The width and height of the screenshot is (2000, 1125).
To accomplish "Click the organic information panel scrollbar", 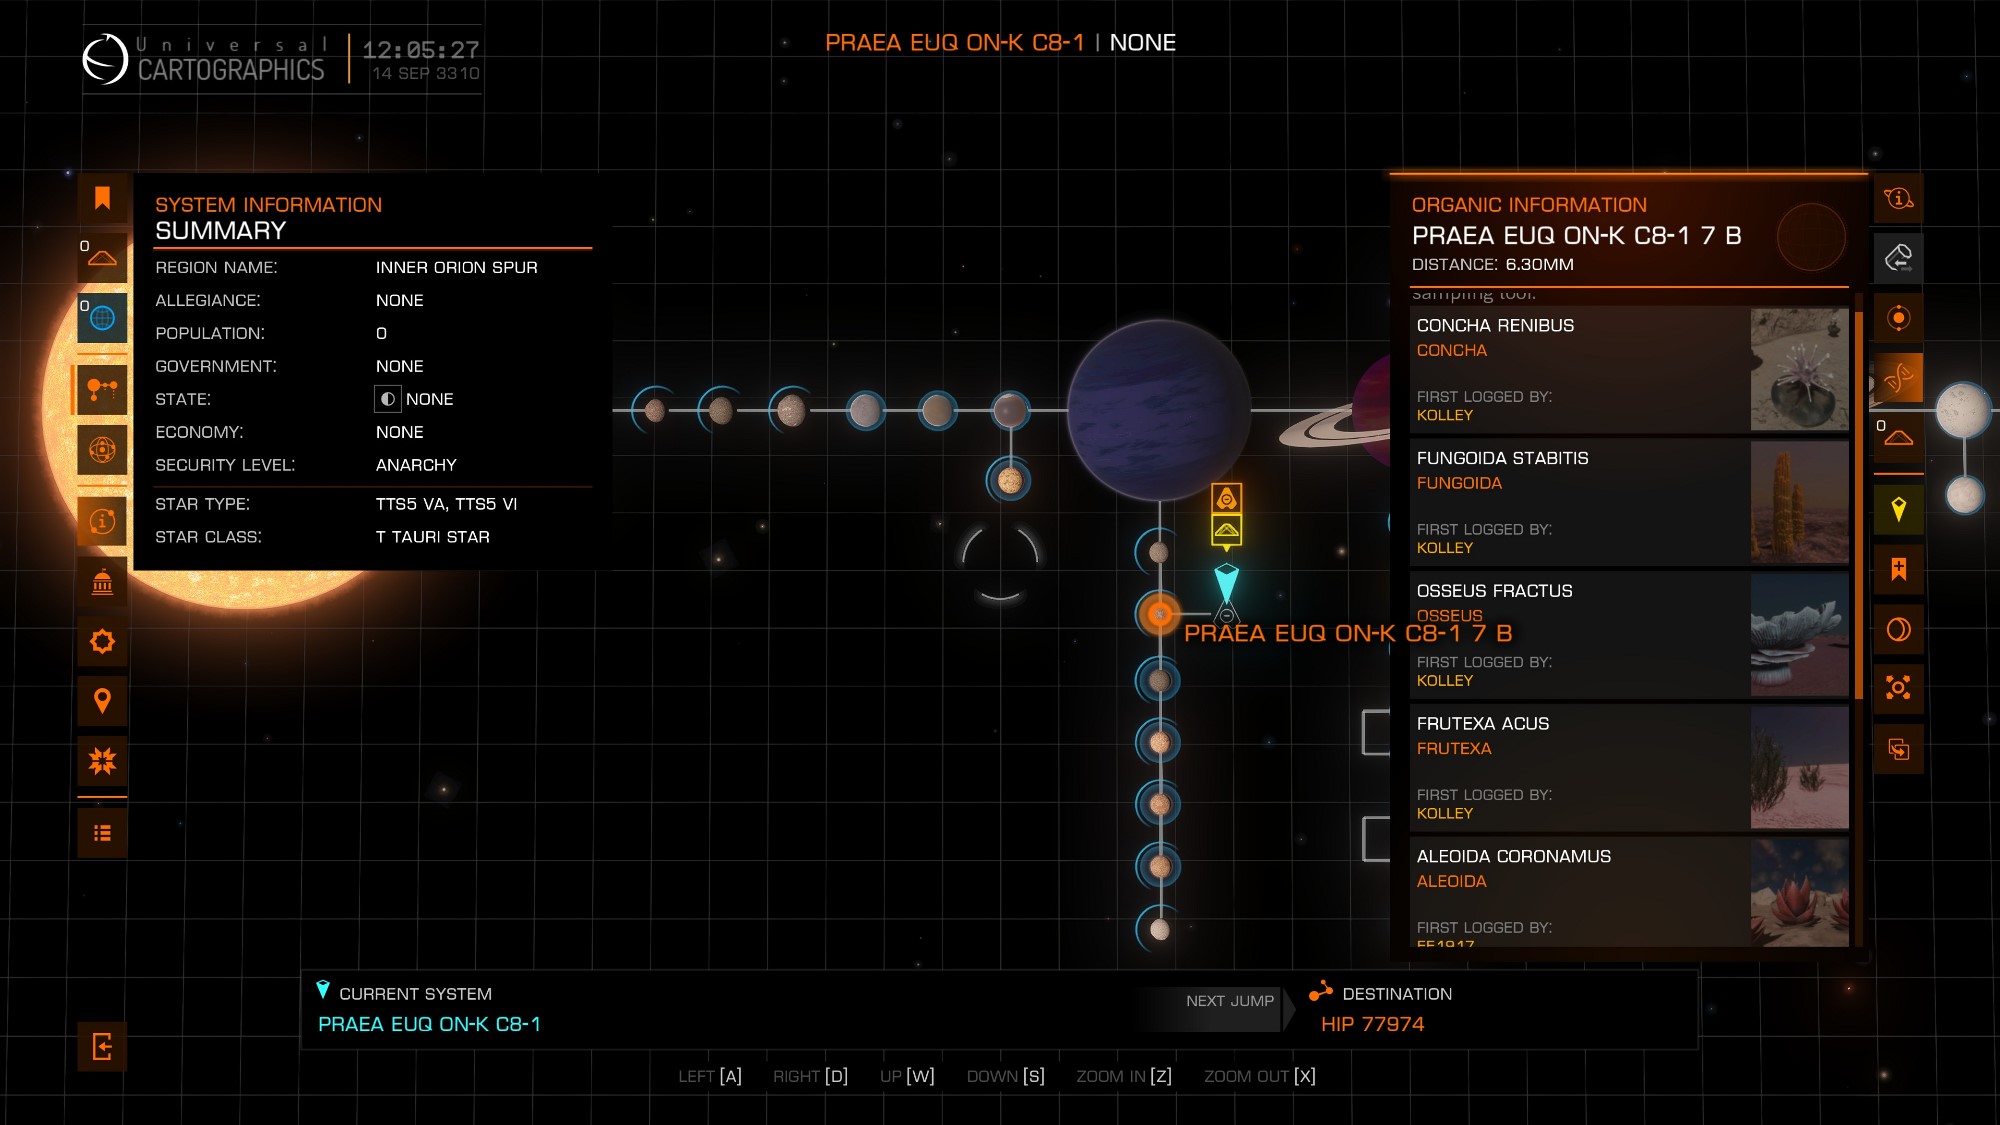I will click(x=1859, y=505).
